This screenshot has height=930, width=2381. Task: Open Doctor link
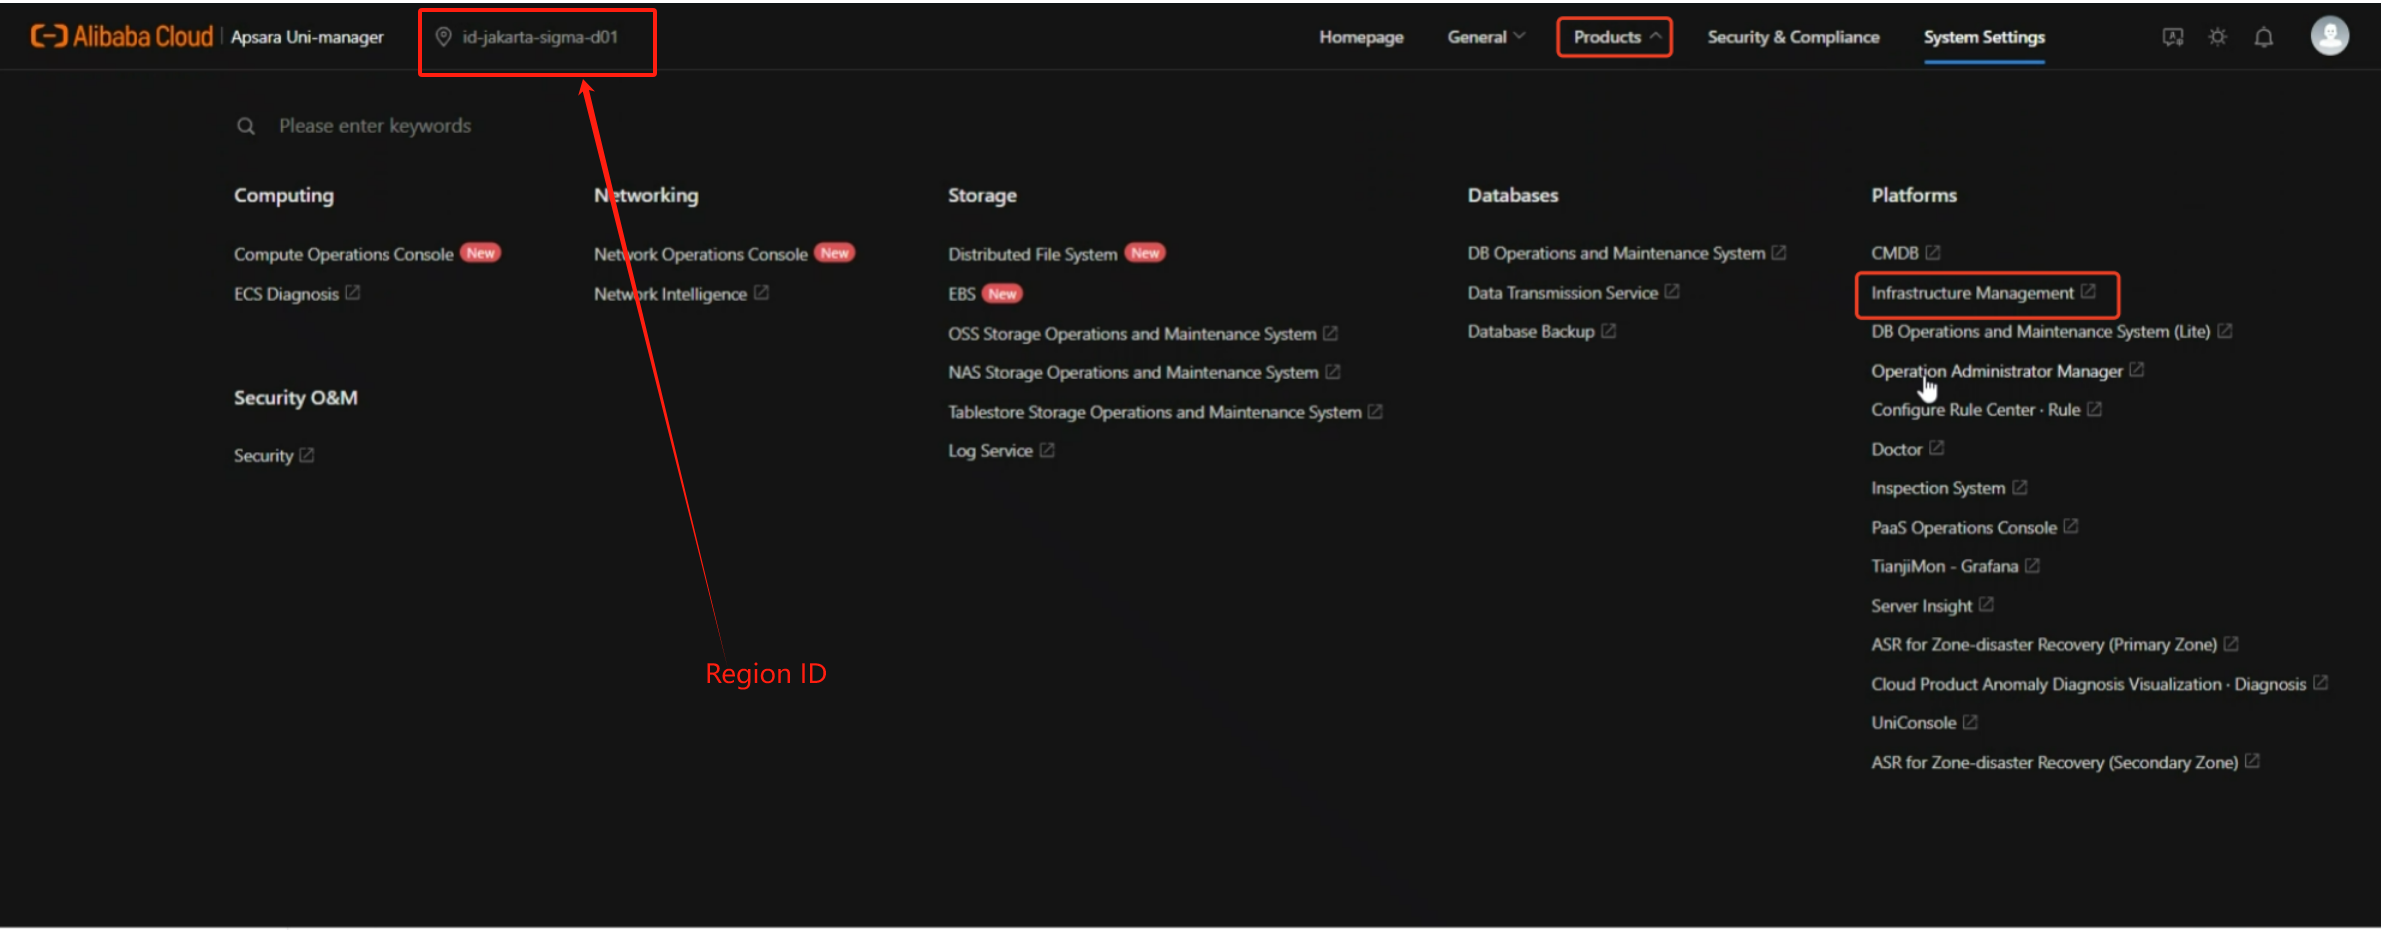1896,449
